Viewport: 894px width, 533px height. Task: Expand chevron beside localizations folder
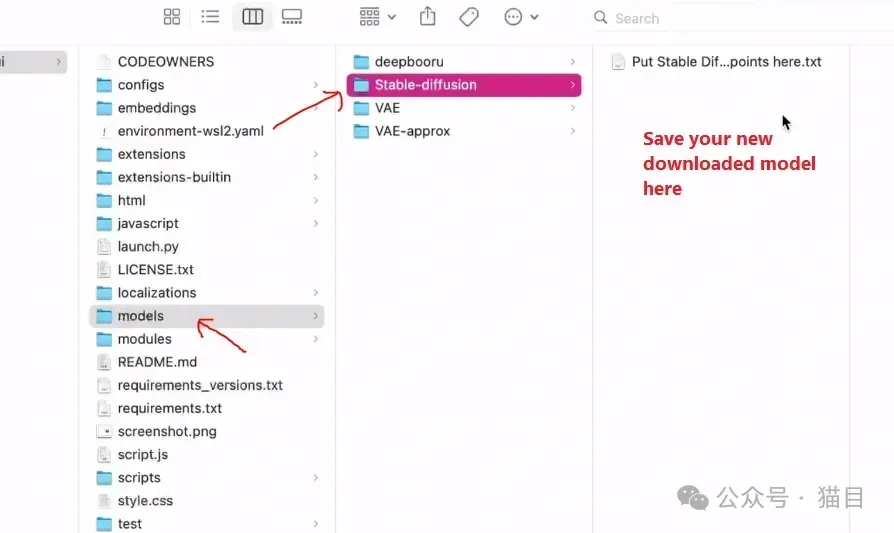315,292
